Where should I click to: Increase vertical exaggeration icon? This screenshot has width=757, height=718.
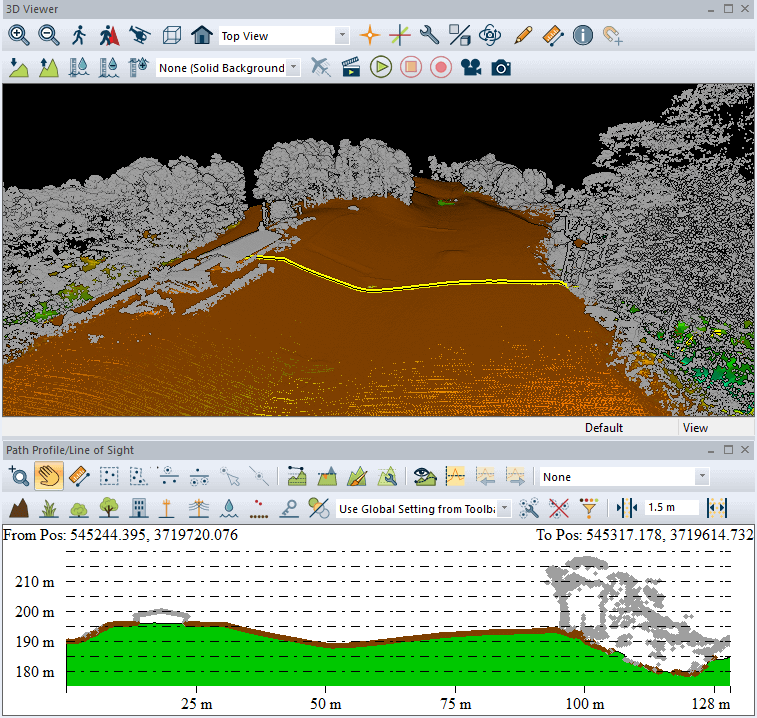coord(49,68)
